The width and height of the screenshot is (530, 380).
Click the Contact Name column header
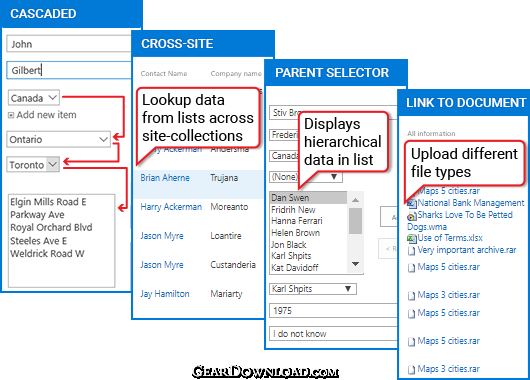coord(164,73)
